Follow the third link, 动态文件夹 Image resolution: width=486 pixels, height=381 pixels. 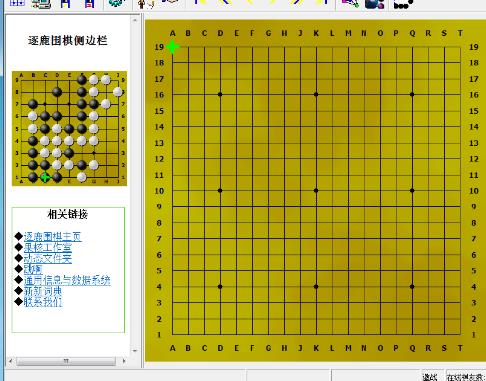click(48, 258)
